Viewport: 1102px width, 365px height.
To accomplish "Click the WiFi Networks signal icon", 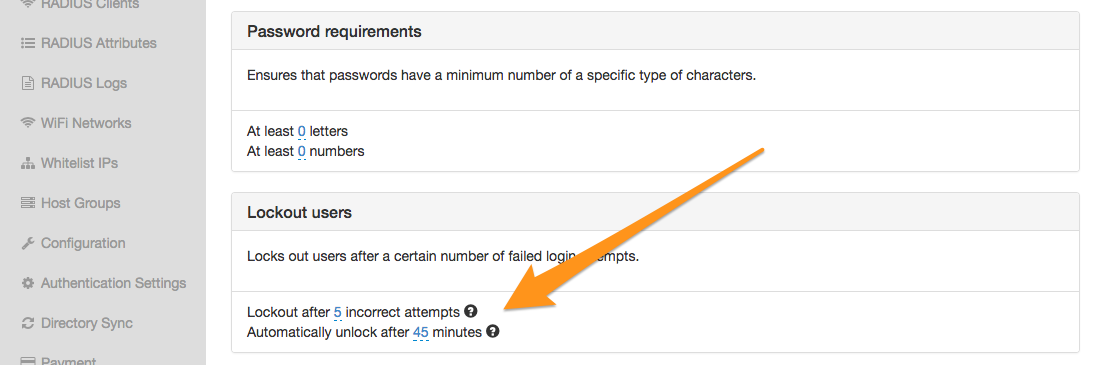I will pyautogui.click(x=28, y=123).
